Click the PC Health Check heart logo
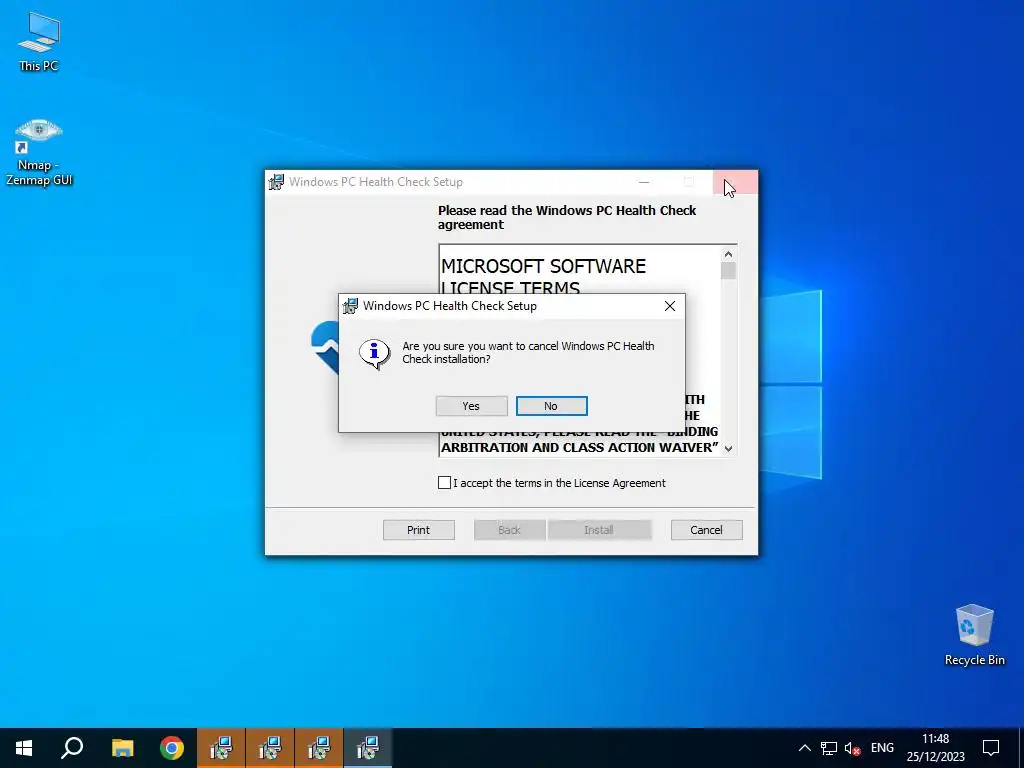The image size is (1024, 768). (326, 348)
